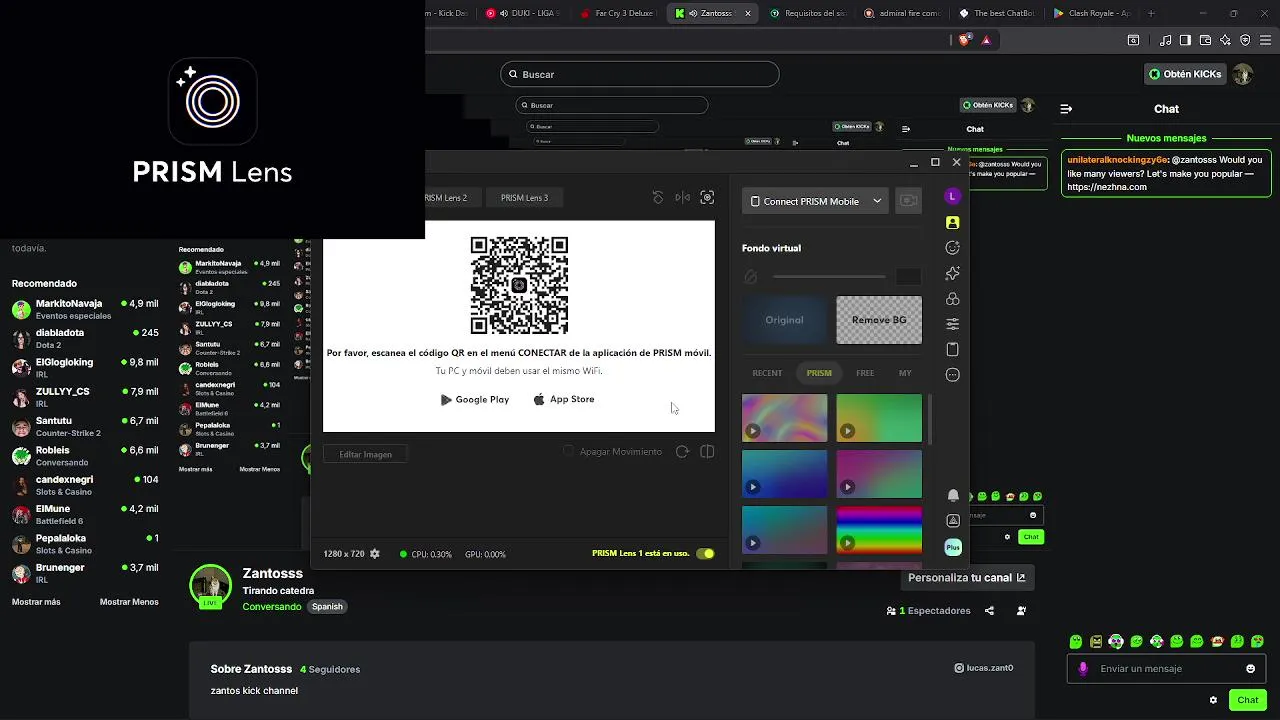
Task: Click the disabled camera icon beside Connect PRISM Mobile
Action: tap(908, 201)
